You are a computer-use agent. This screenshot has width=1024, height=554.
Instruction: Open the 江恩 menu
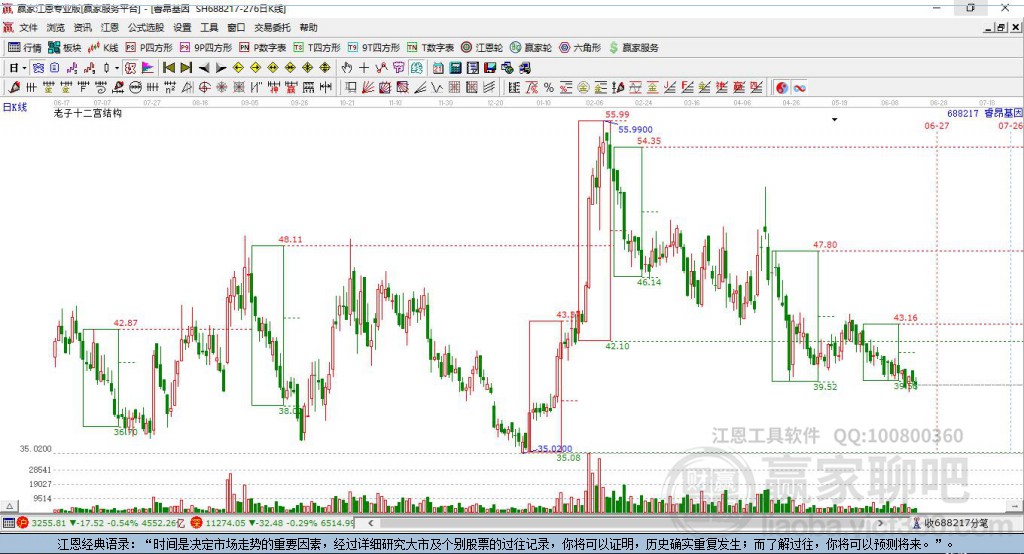click(110, 27)
